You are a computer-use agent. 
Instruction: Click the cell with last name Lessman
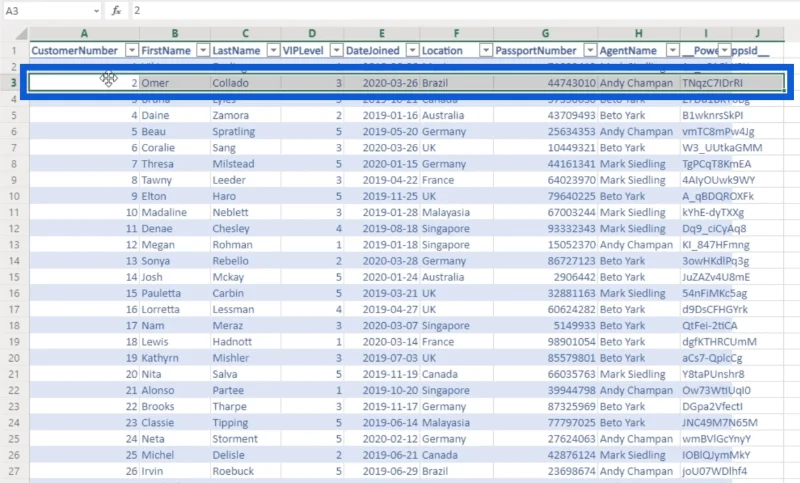point(245,310)
